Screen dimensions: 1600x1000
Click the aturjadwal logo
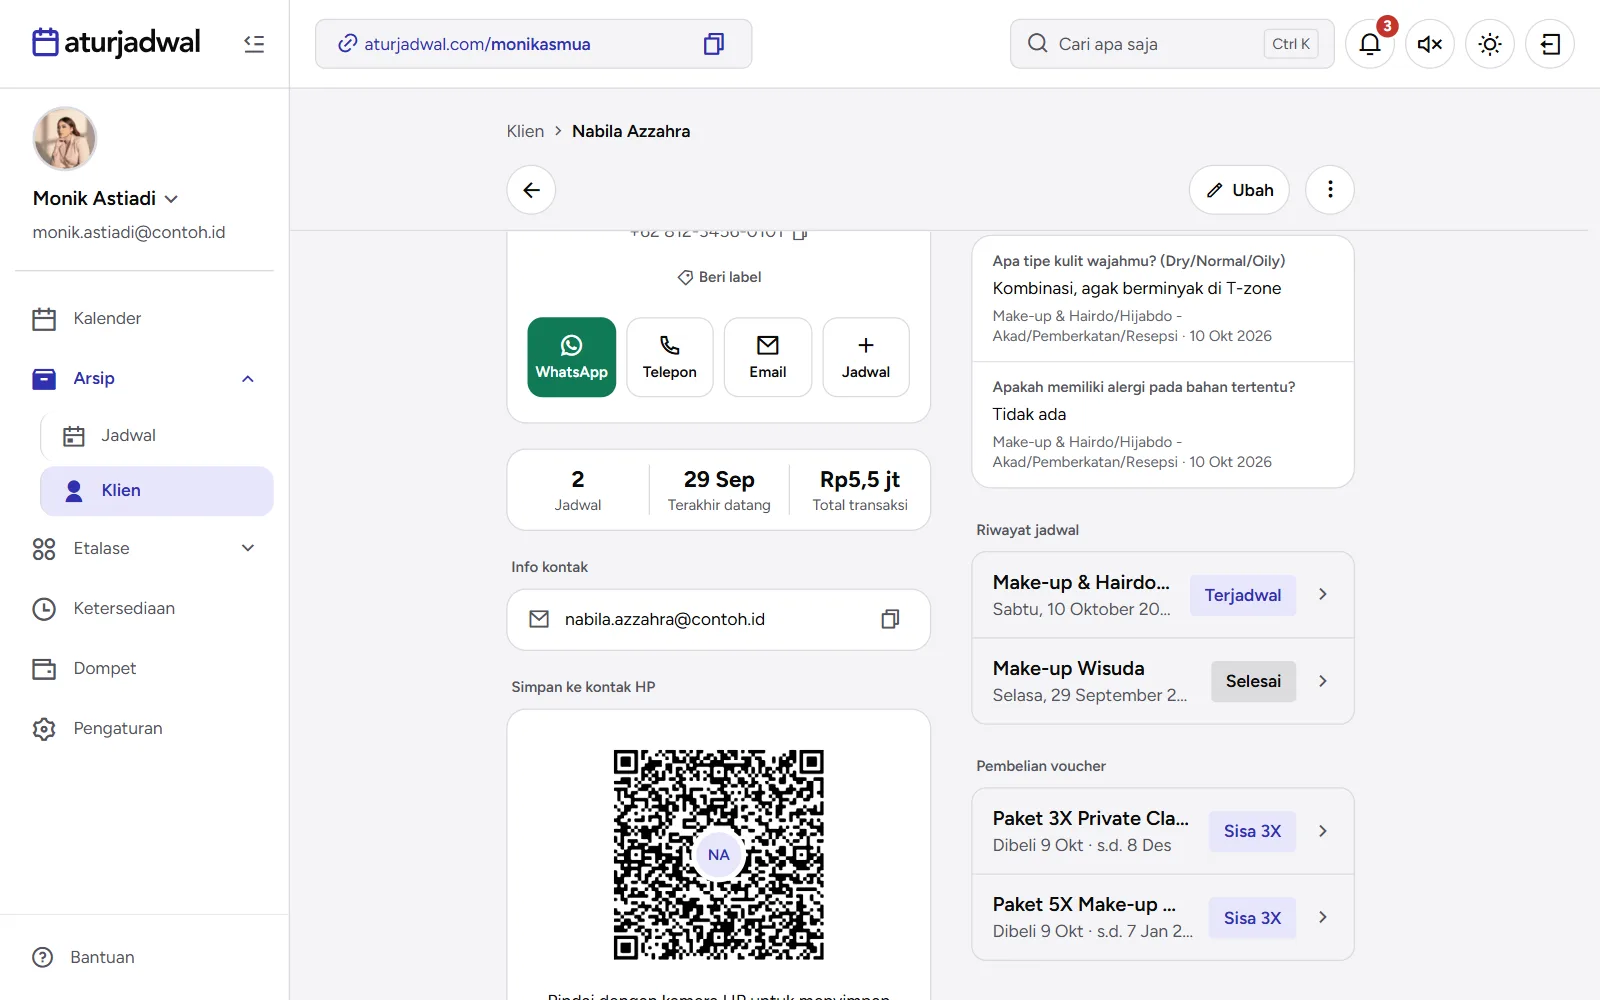coord(116,42)
